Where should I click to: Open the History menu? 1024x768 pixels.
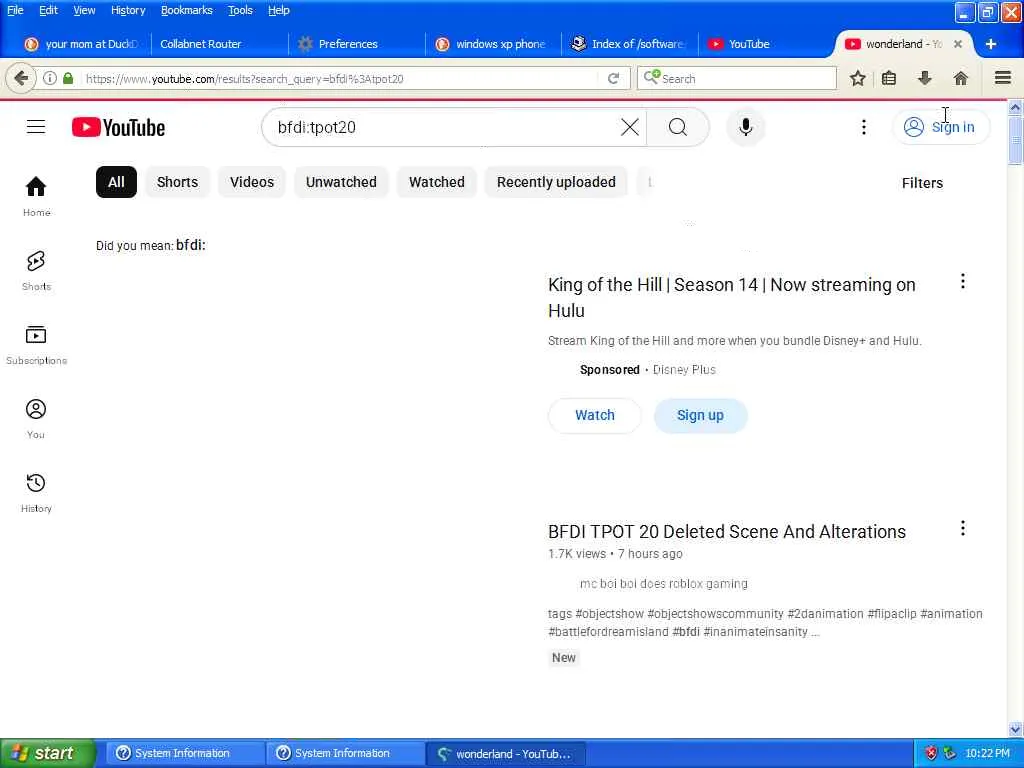click(128, 10)
